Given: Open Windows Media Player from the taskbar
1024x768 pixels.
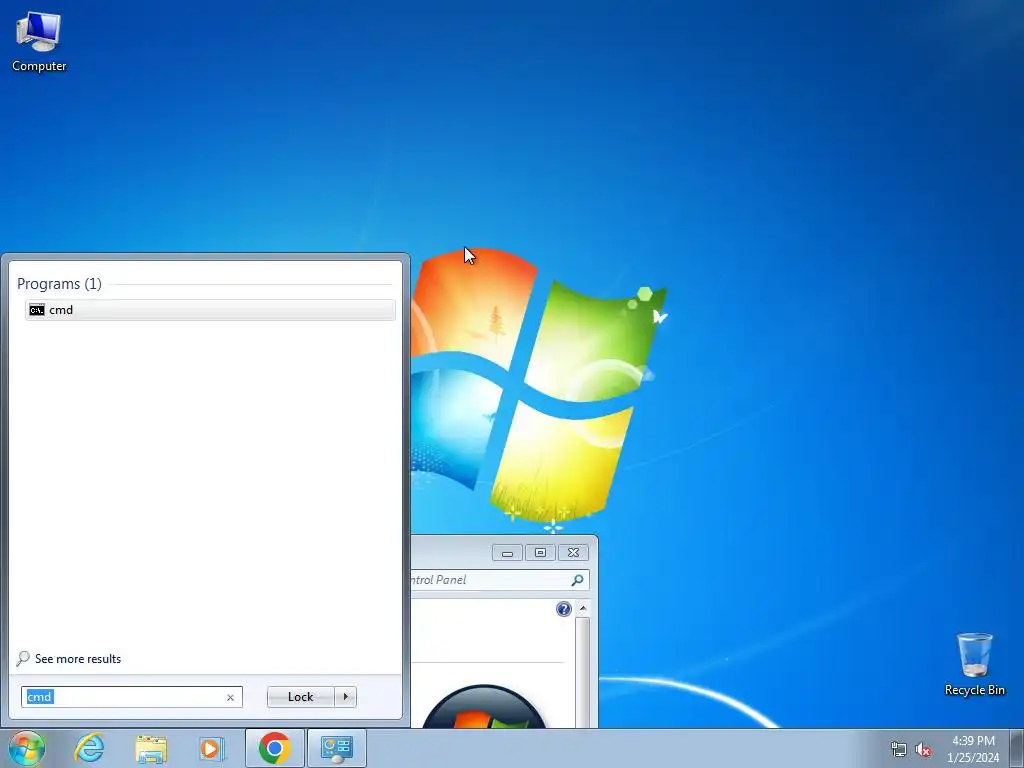Looking at the screenshot, I should (211, 748).
